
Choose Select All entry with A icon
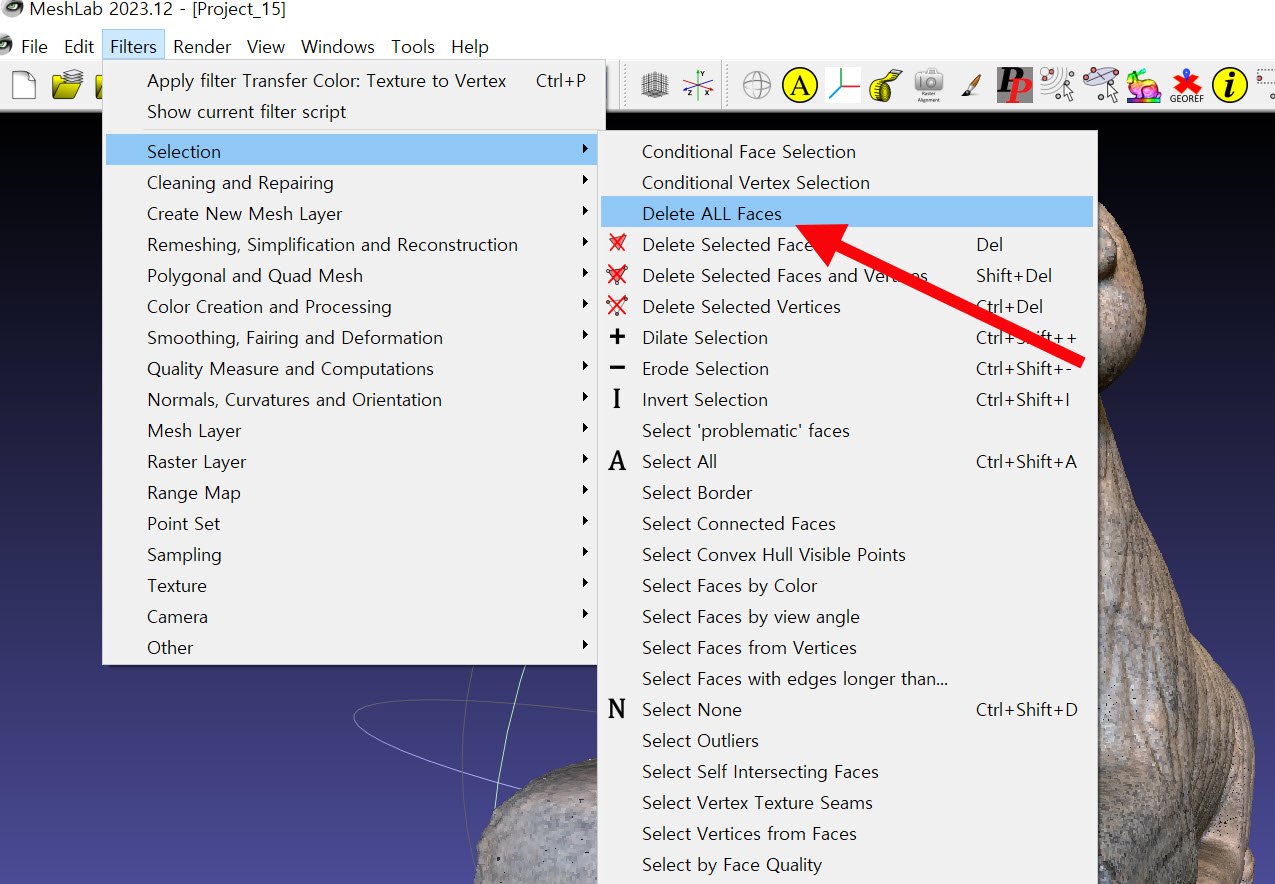[846, 461]
